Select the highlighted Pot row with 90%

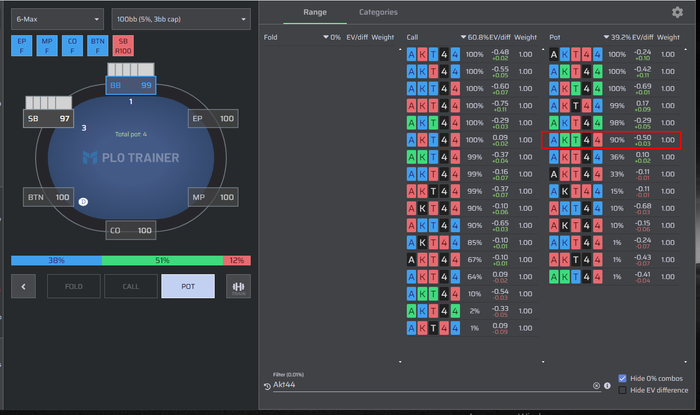click(611, 140)
